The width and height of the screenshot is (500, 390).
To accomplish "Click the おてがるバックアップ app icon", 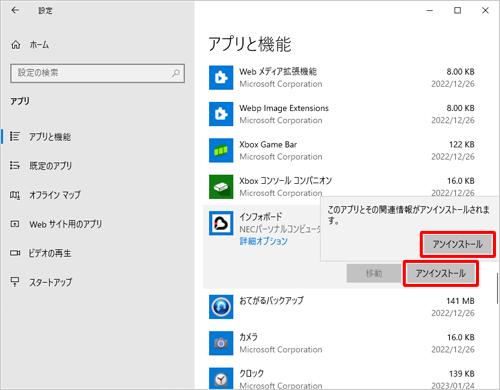I will (x=221, y=307).
